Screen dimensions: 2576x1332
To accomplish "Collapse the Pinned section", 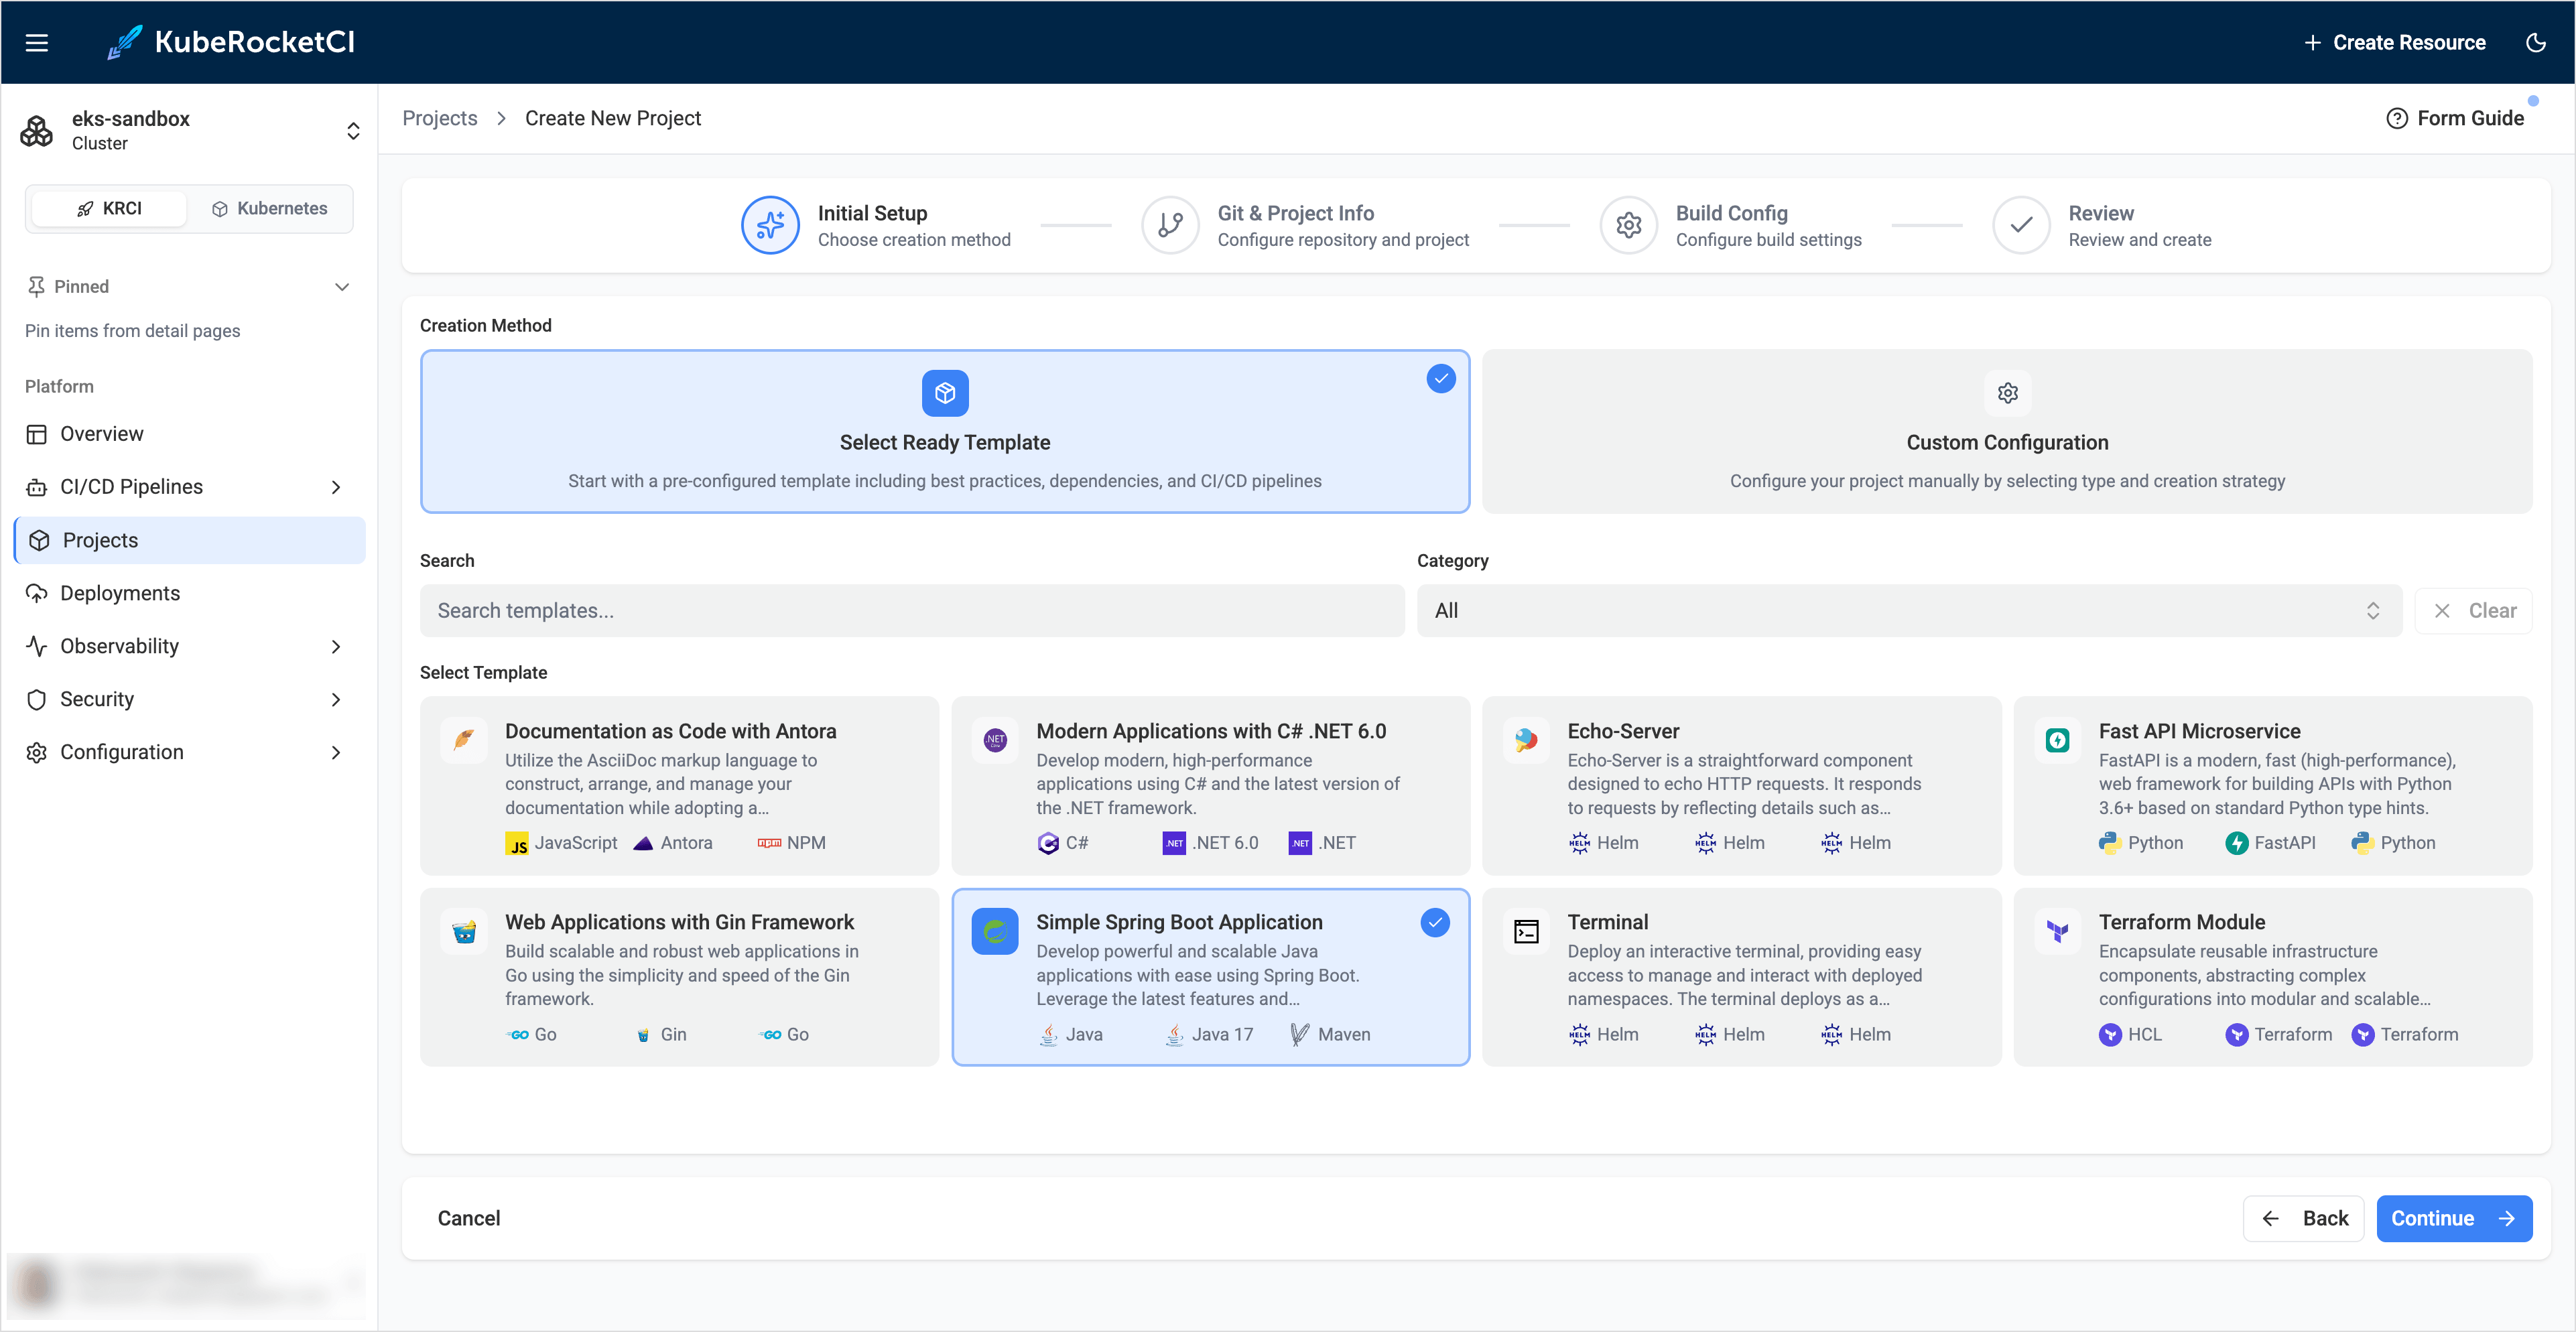I will [x=342, y=287].
